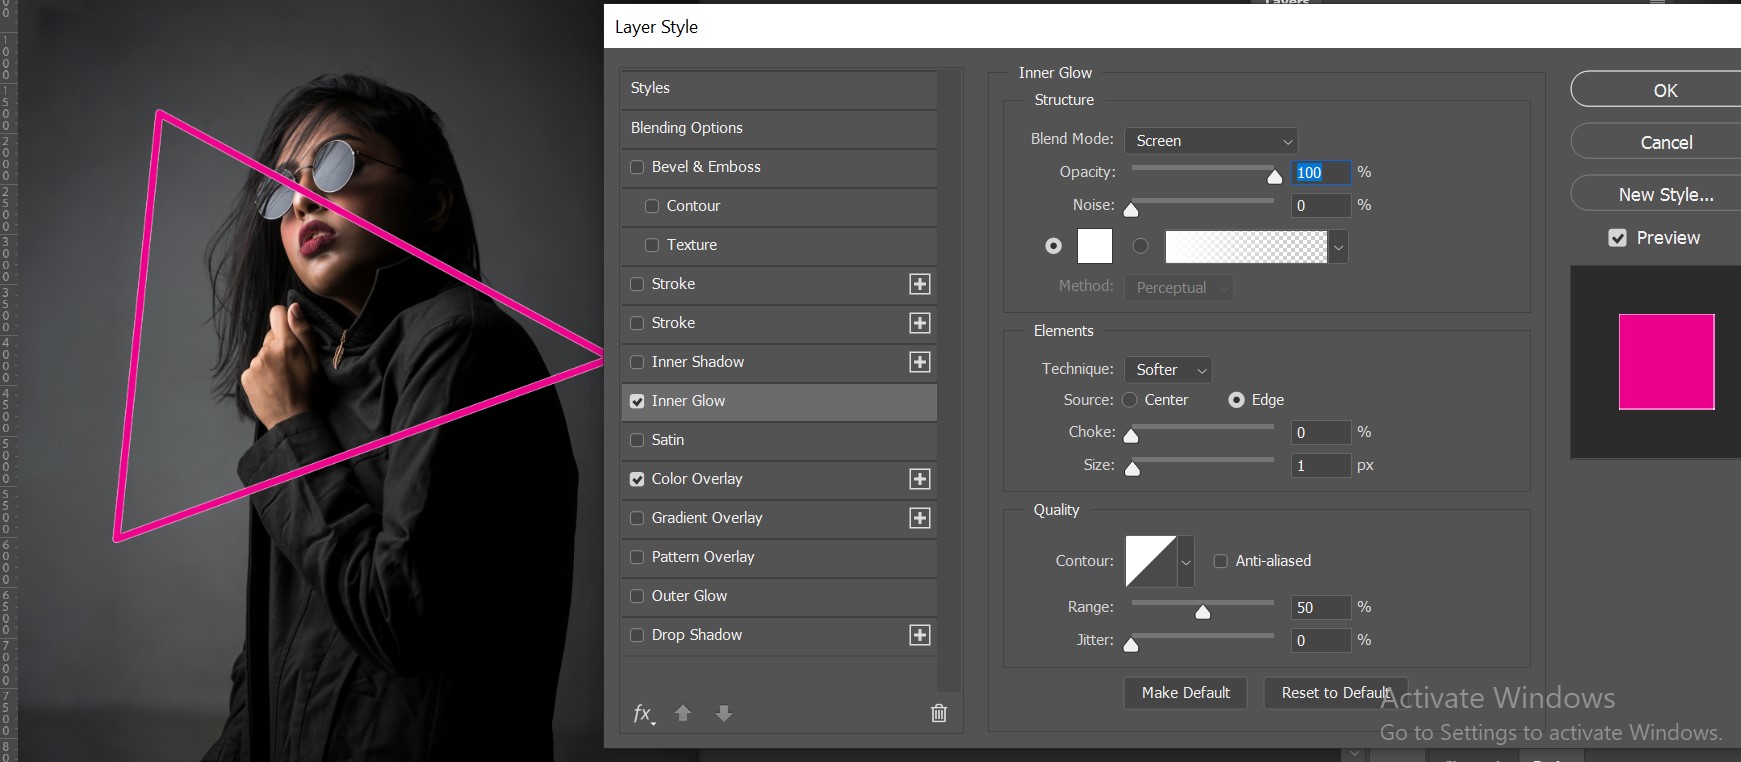Select Blending Options in the list
Screen dimensions: 1741x762
pos(779,128)
